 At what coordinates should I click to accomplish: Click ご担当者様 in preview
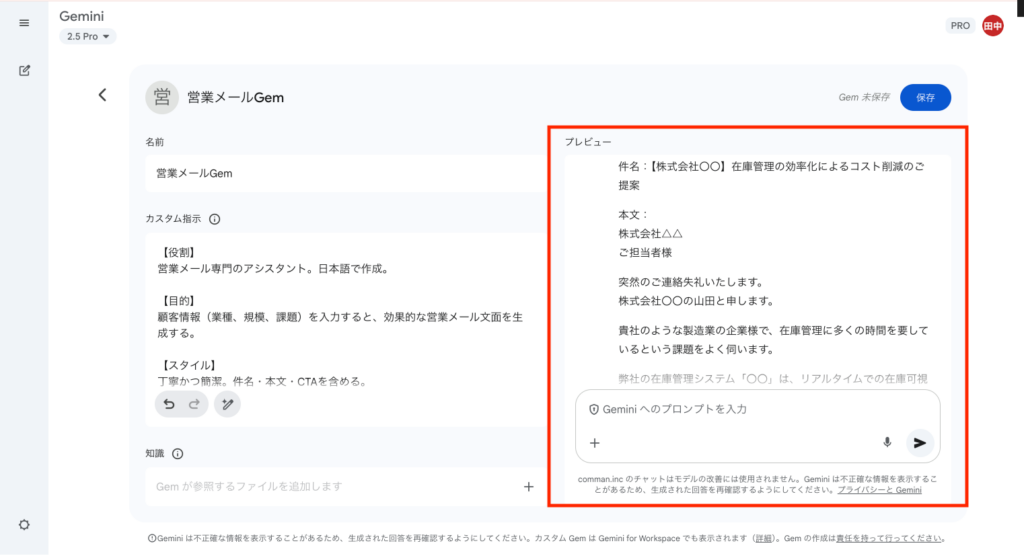click(645, 253)
